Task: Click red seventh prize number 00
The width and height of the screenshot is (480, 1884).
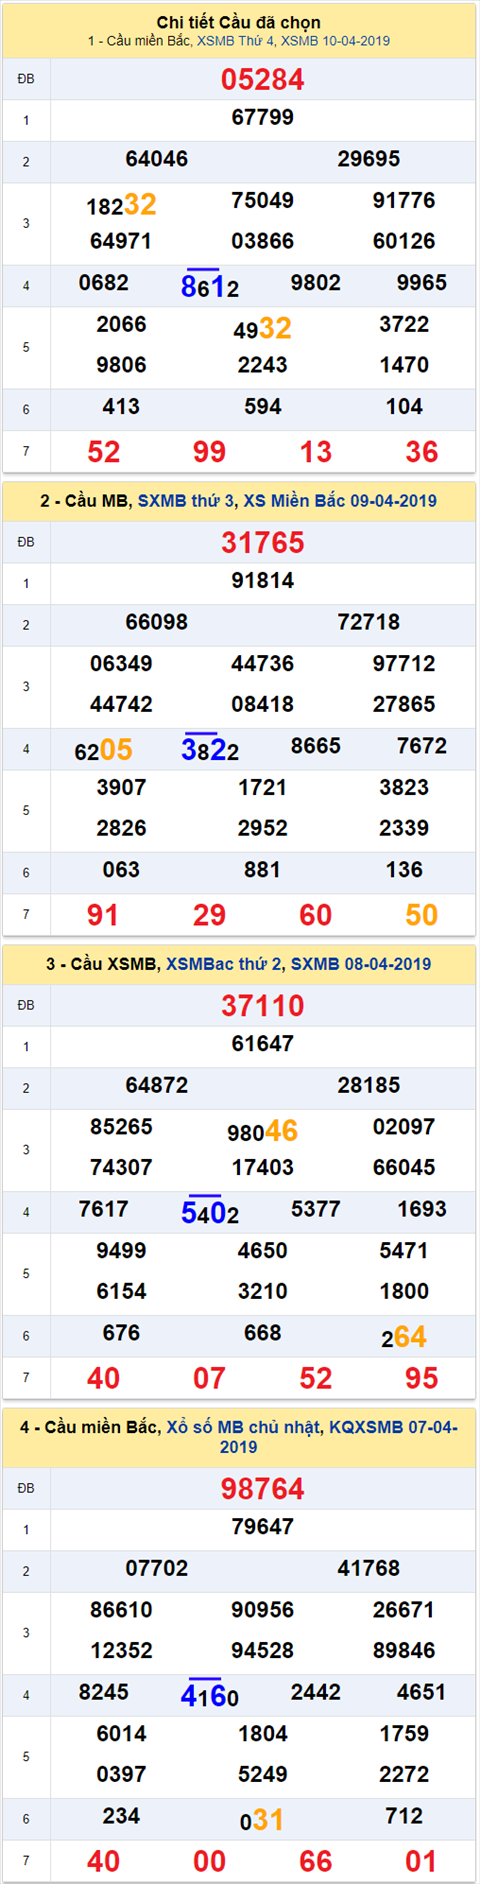Action: (x=209, y=1862)
